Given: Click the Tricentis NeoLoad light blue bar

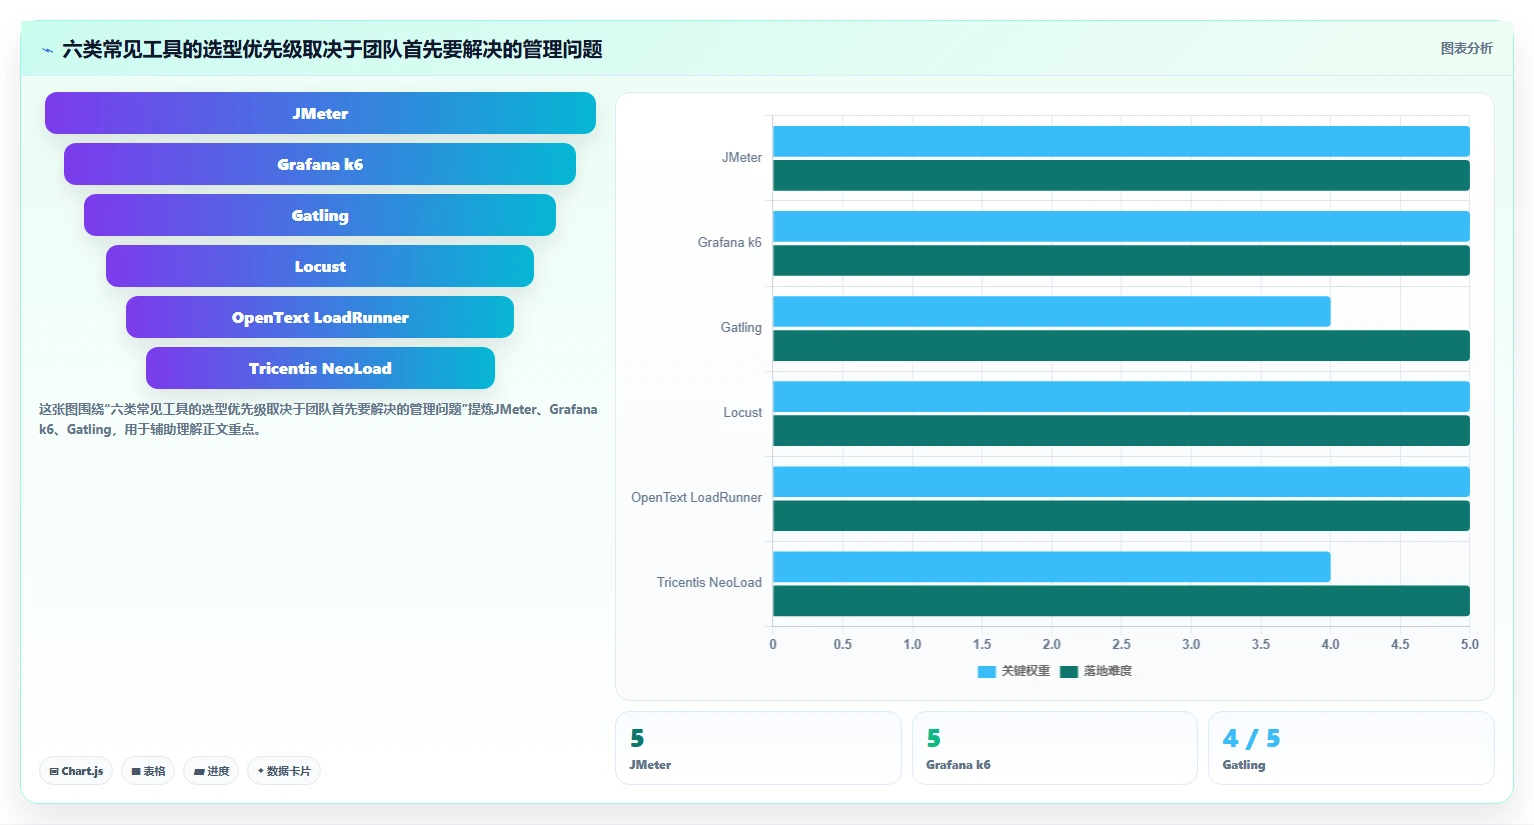Looking at the screenshot, I should click(1051, 566).
